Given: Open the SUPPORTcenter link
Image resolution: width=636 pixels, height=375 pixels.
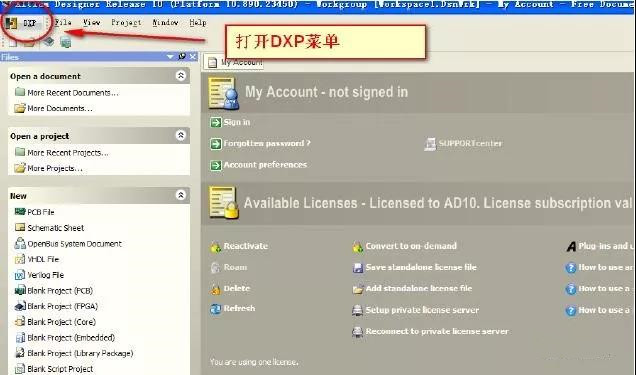Looking at the screenshot, I should point(470,143).
